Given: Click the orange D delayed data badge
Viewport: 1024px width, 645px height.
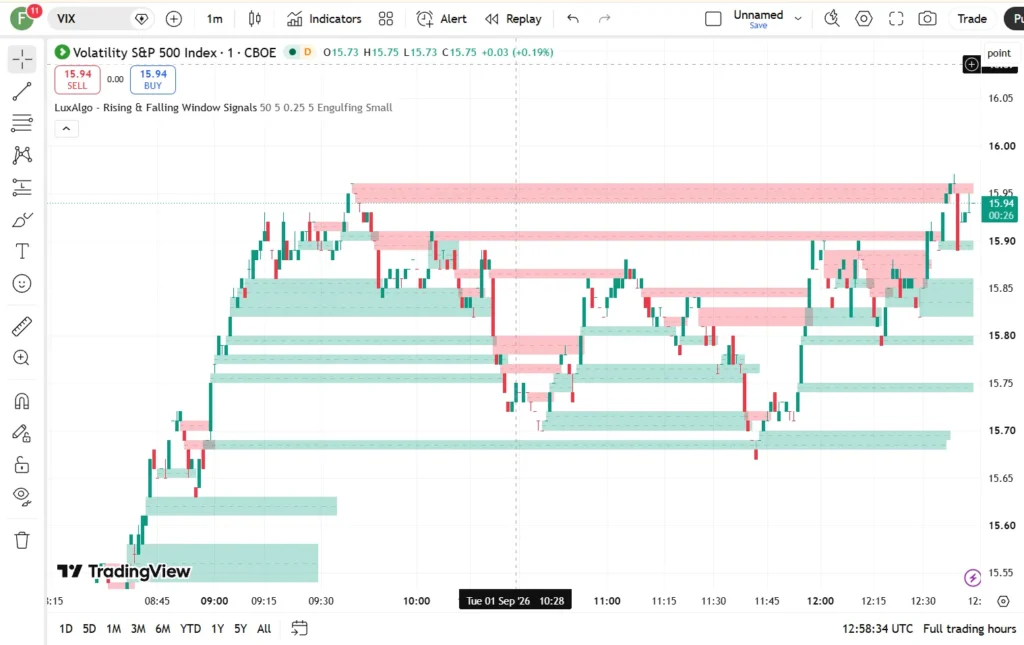Looking at the screenshot, I should (x=307, y=52).
